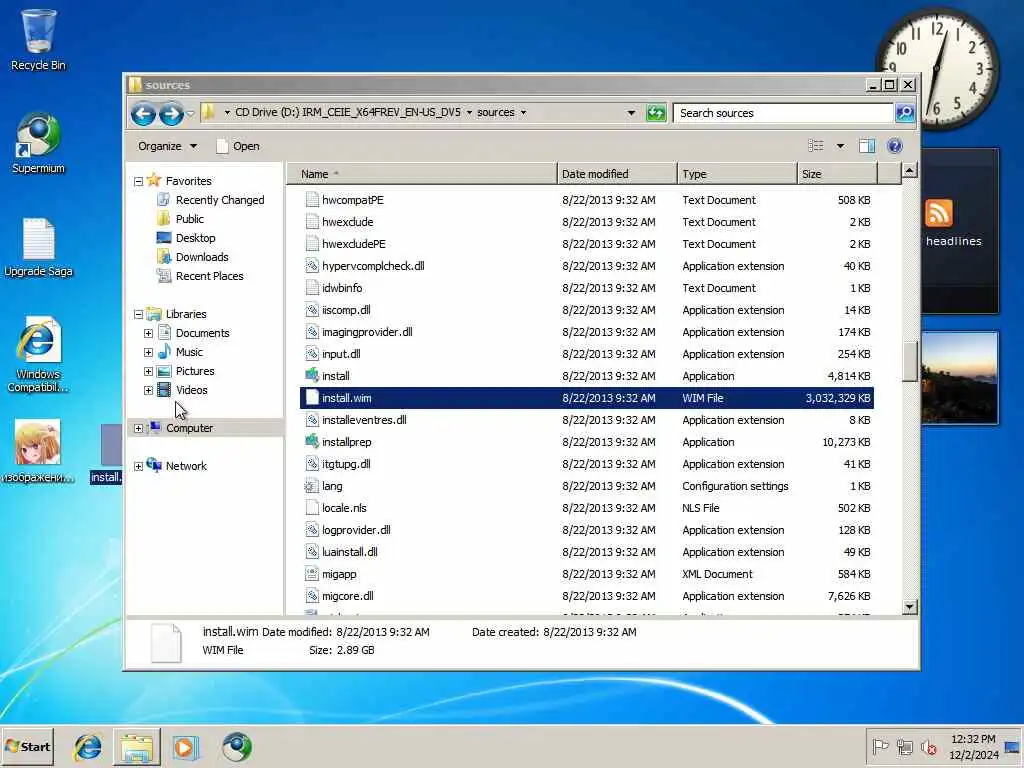Click the file list scroll up arrow

[x=910, y=171]
